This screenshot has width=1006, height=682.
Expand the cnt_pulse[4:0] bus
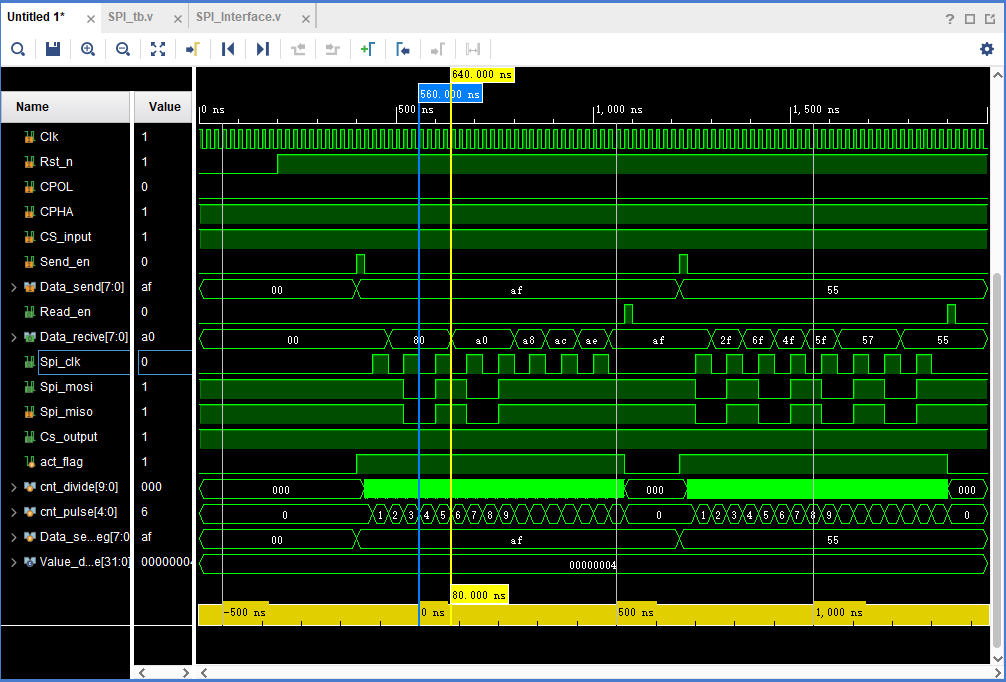[13, 512]
